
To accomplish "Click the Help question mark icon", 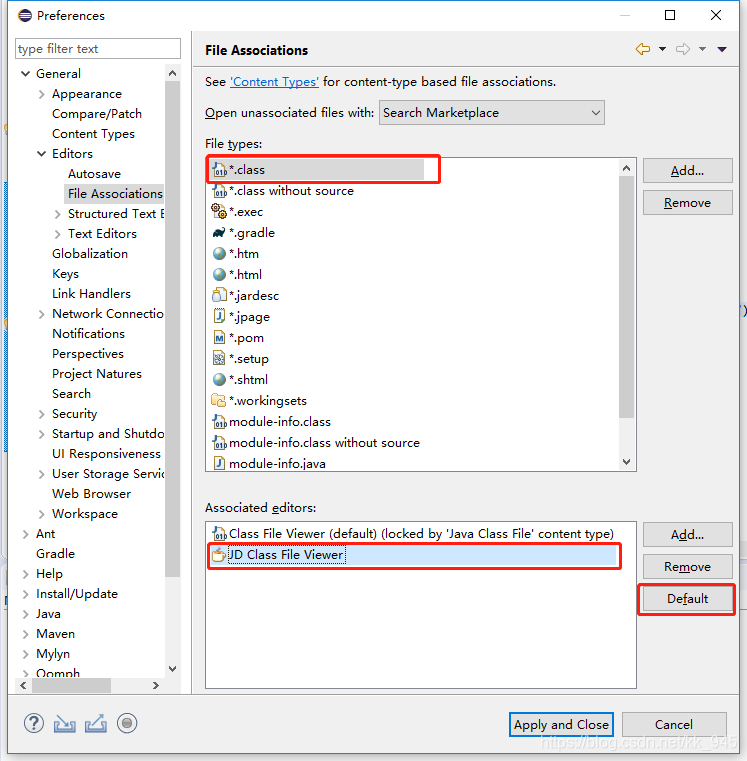I will [34, 723].
